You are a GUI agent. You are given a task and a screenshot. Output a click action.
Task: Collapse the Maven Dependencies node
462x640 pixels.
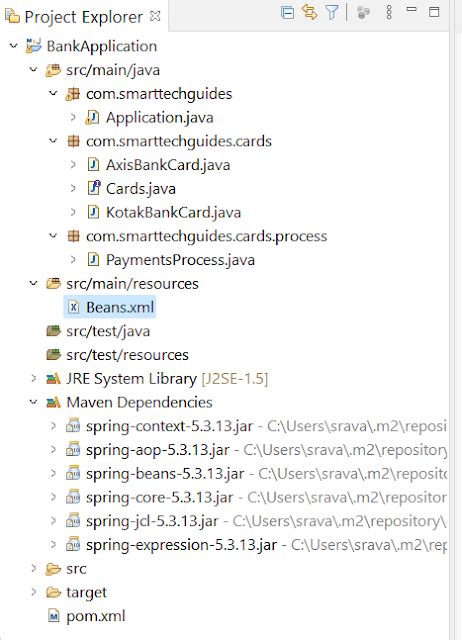[33, 402]
